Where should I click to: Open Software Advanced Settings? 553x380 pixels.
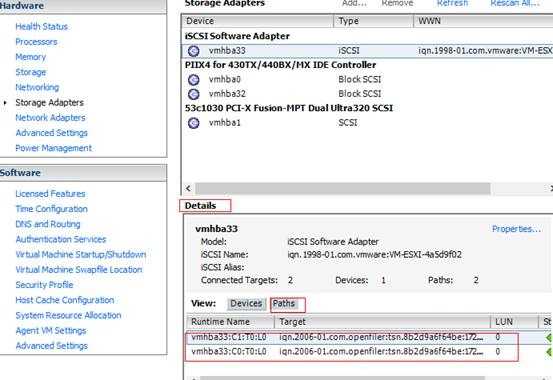pyautogui.click(x=51, y=346)
